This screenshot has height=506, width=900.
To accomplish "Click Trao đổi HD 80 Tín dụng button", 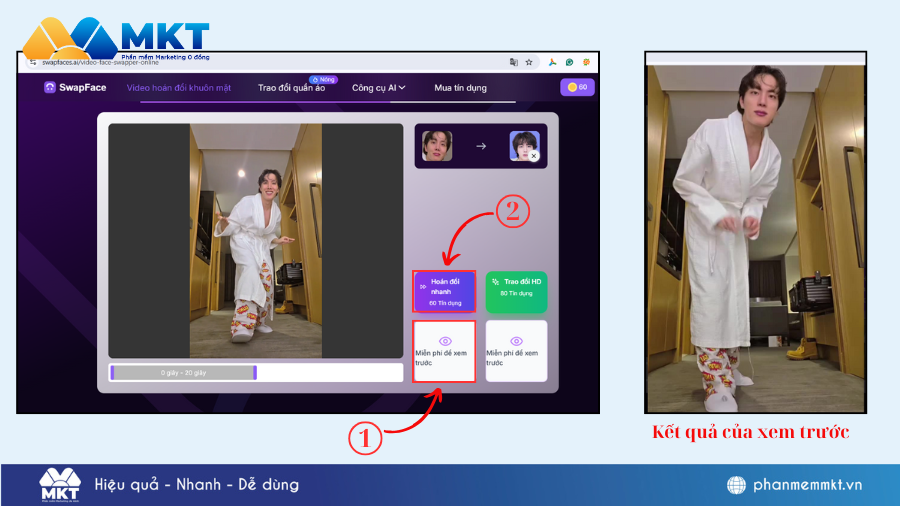I will click(517, 292).
